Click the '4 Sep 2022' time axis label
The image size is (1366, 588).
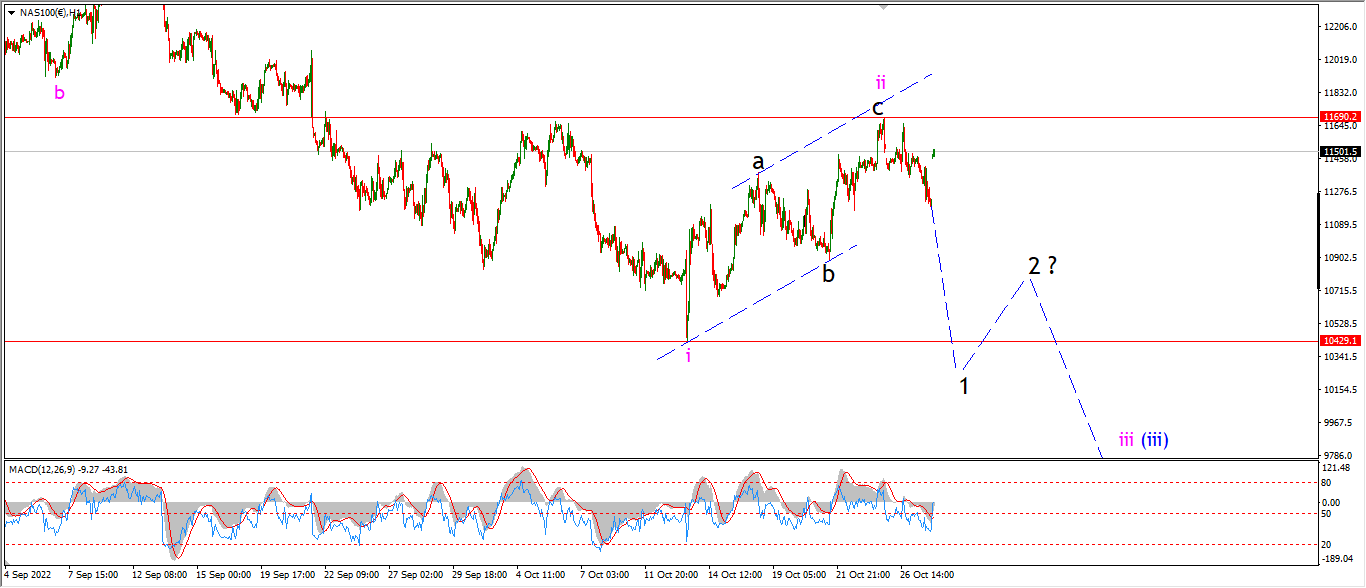[26, 576]
